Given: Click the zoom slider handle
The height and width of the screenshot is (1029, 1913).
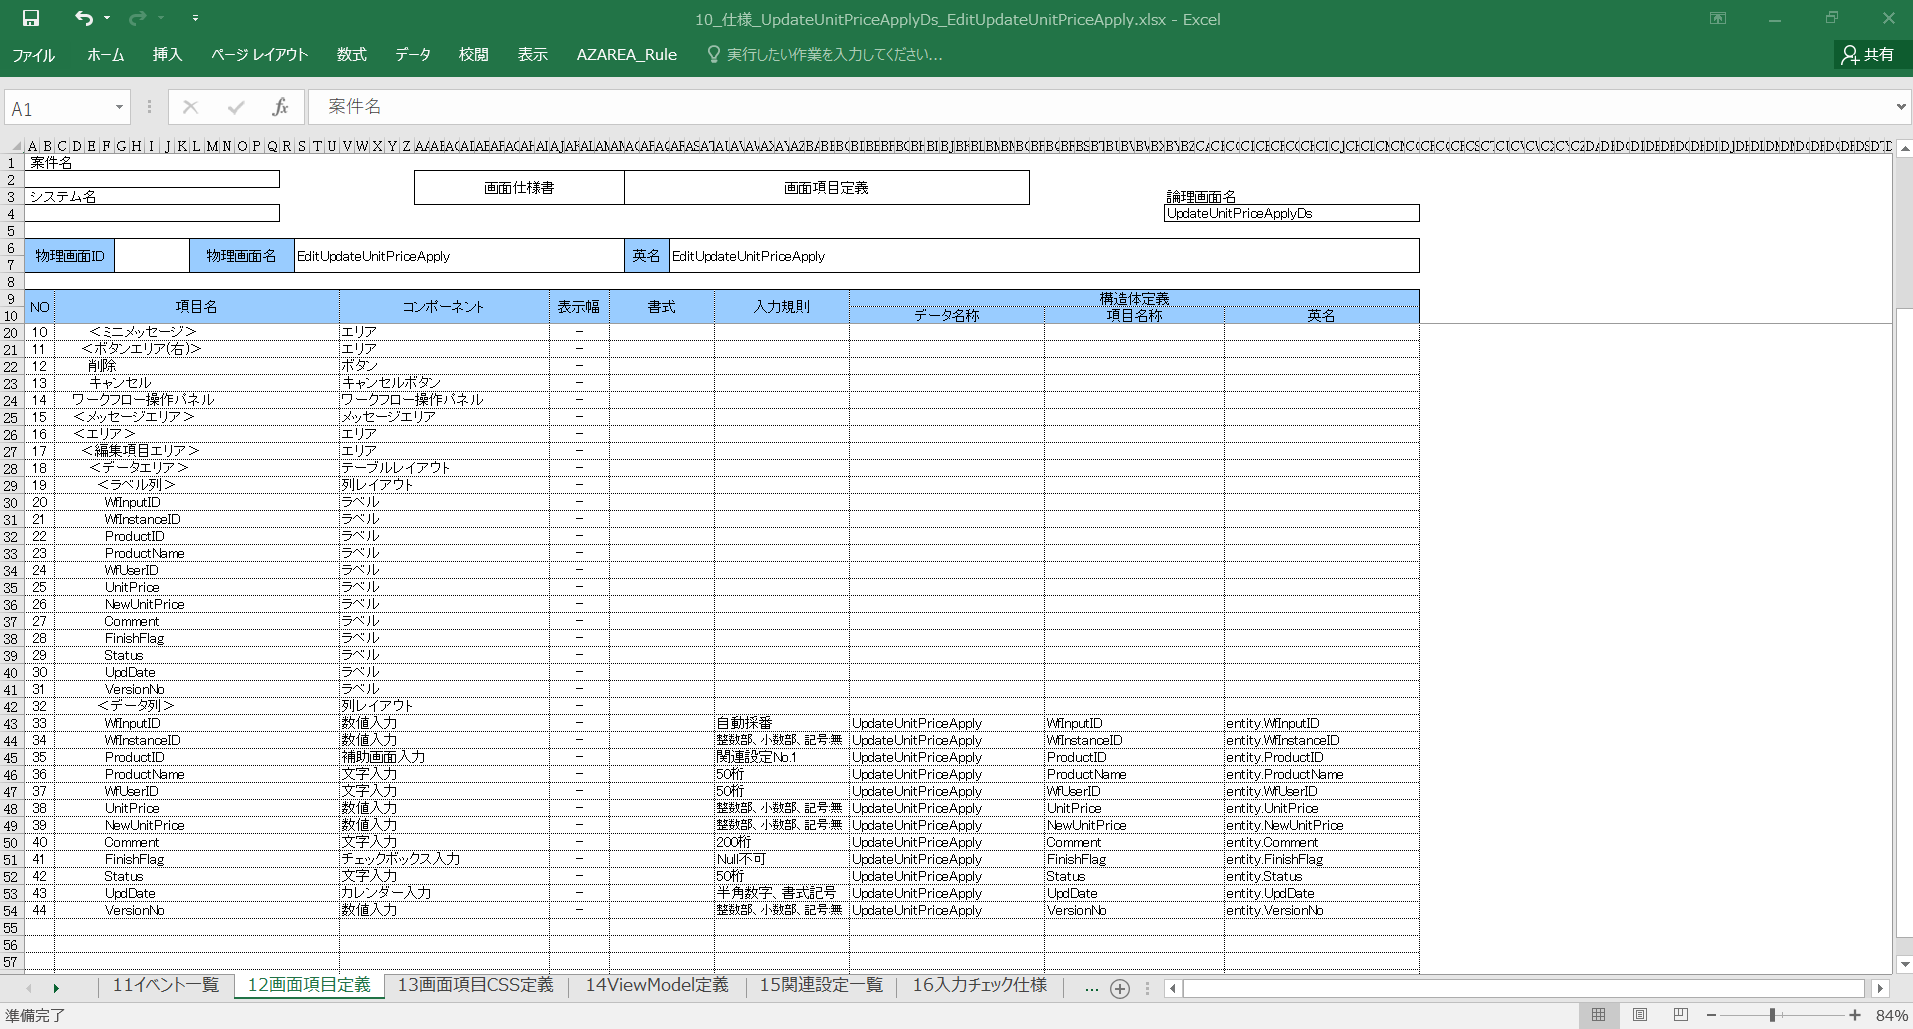Looking at the screenshot, I should pos(1772,1015).
